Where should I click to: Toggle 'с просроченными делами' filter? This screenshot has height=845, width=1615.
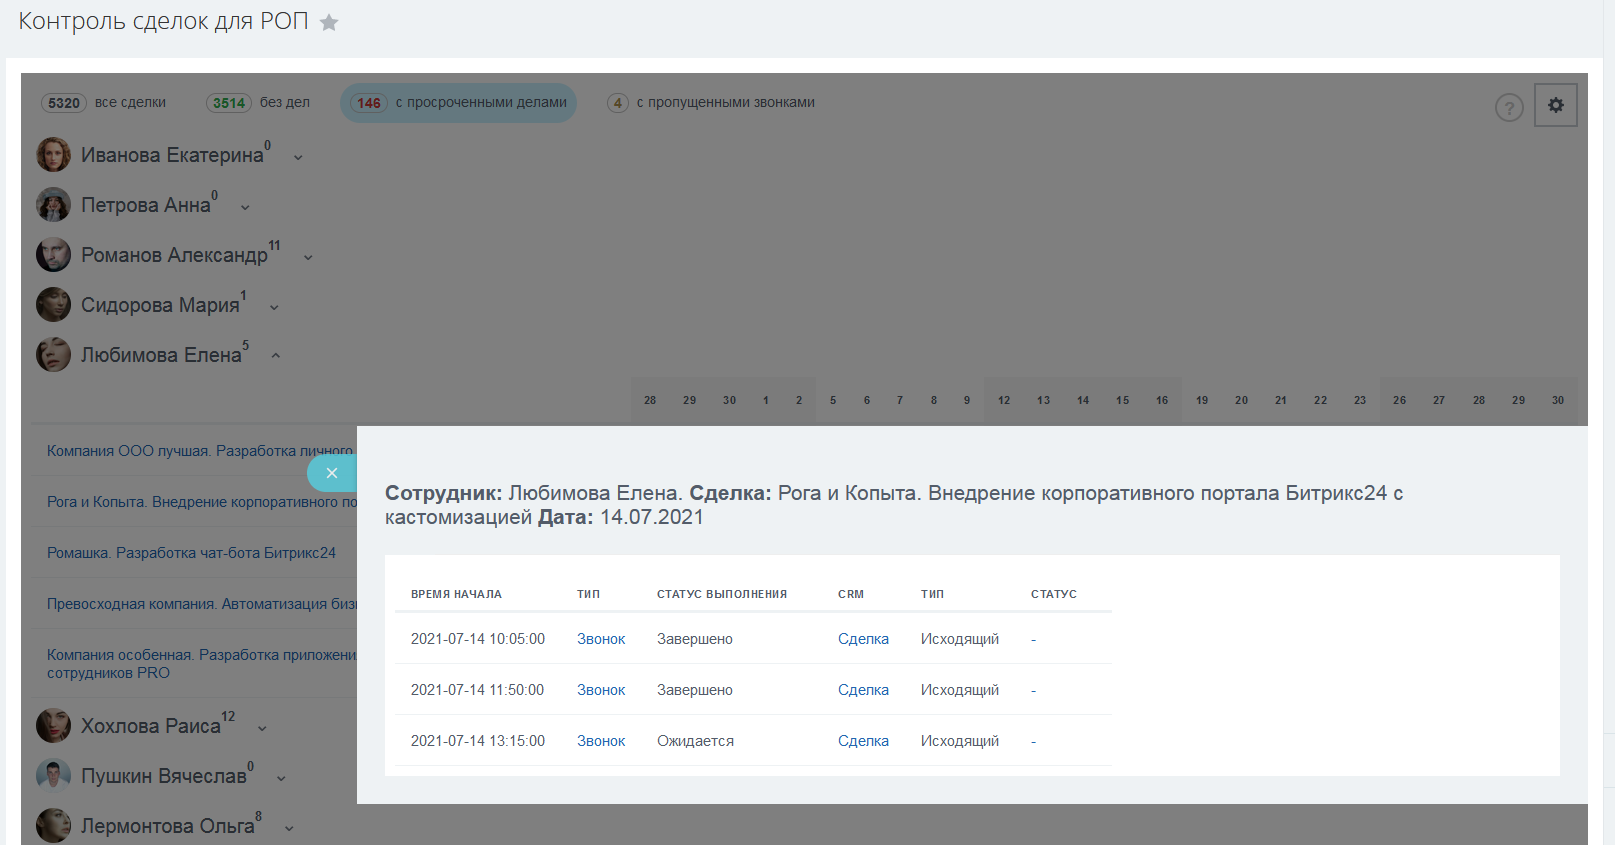click(459, 103)
